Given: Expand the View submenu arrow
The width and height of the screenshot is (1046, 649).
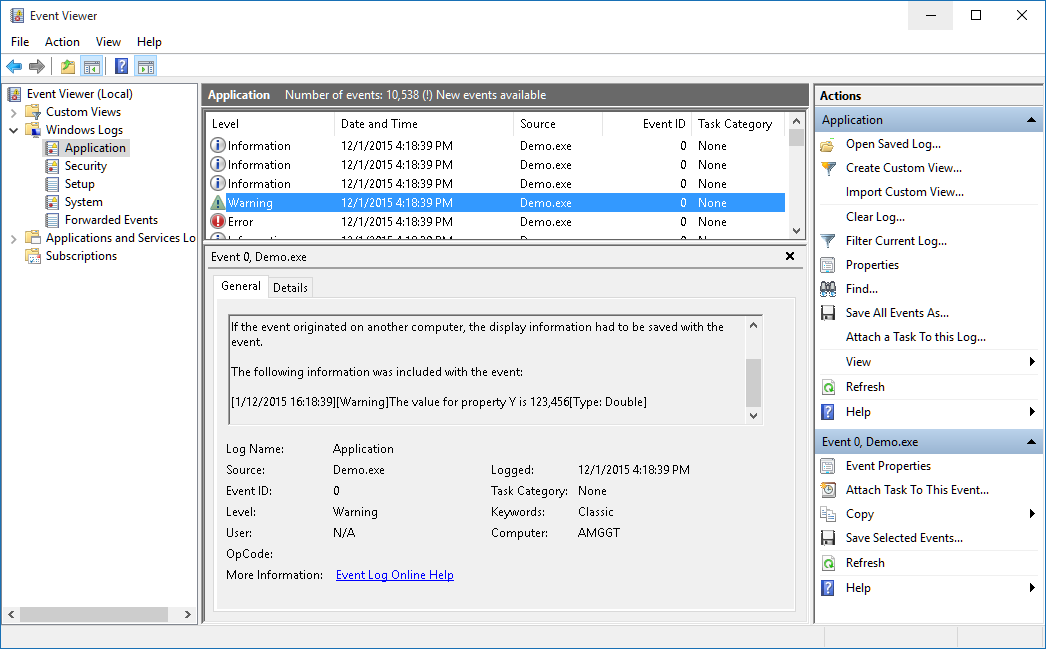Looking at the screenshot, I should point(1031,362).
